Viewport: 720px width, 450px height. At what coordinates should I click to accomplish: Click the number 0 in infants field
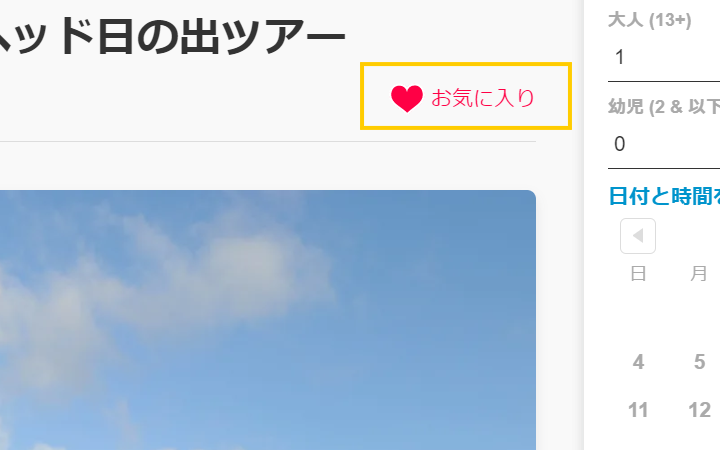(620, 144)
